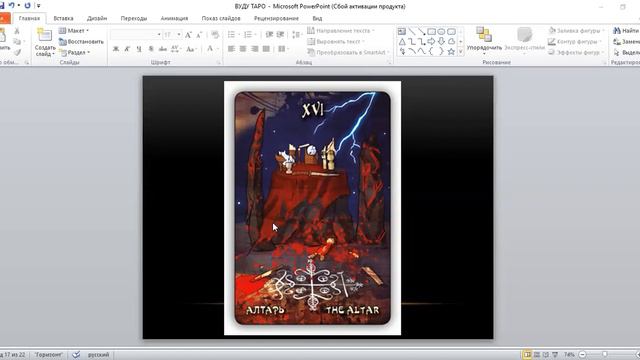
Task: Open the Рецензирование tab
Action: point(276,18)
